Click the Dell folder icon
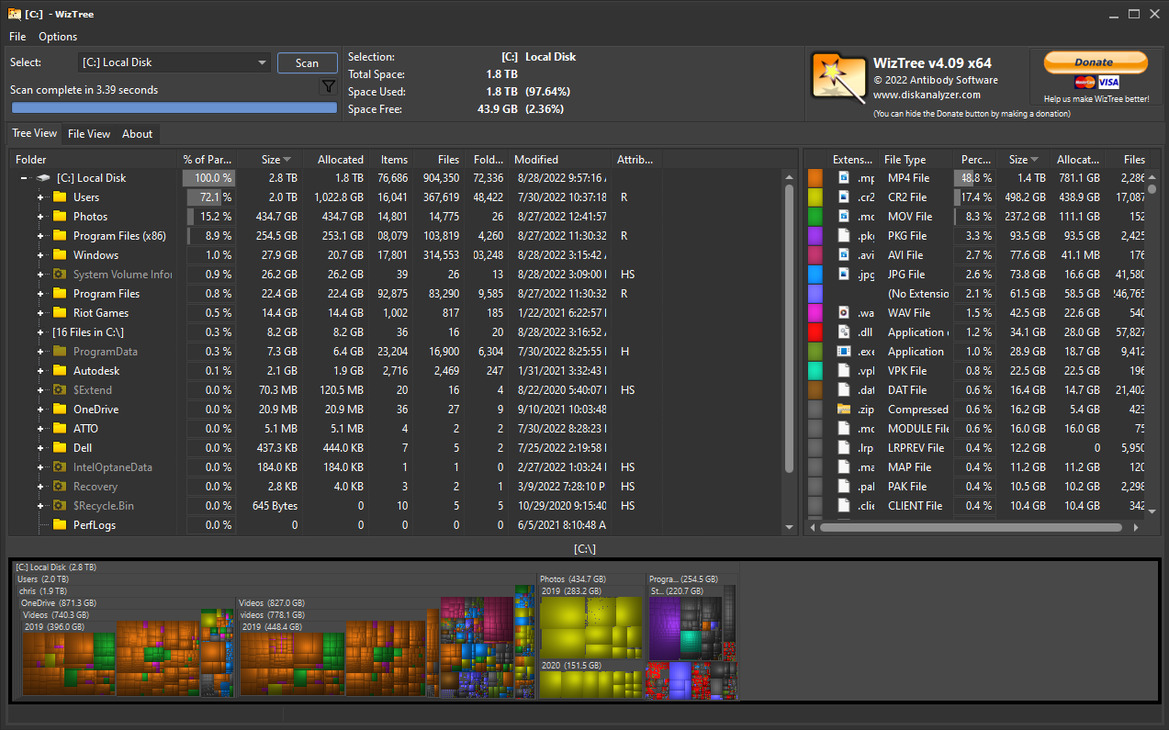 click(60, 448)
